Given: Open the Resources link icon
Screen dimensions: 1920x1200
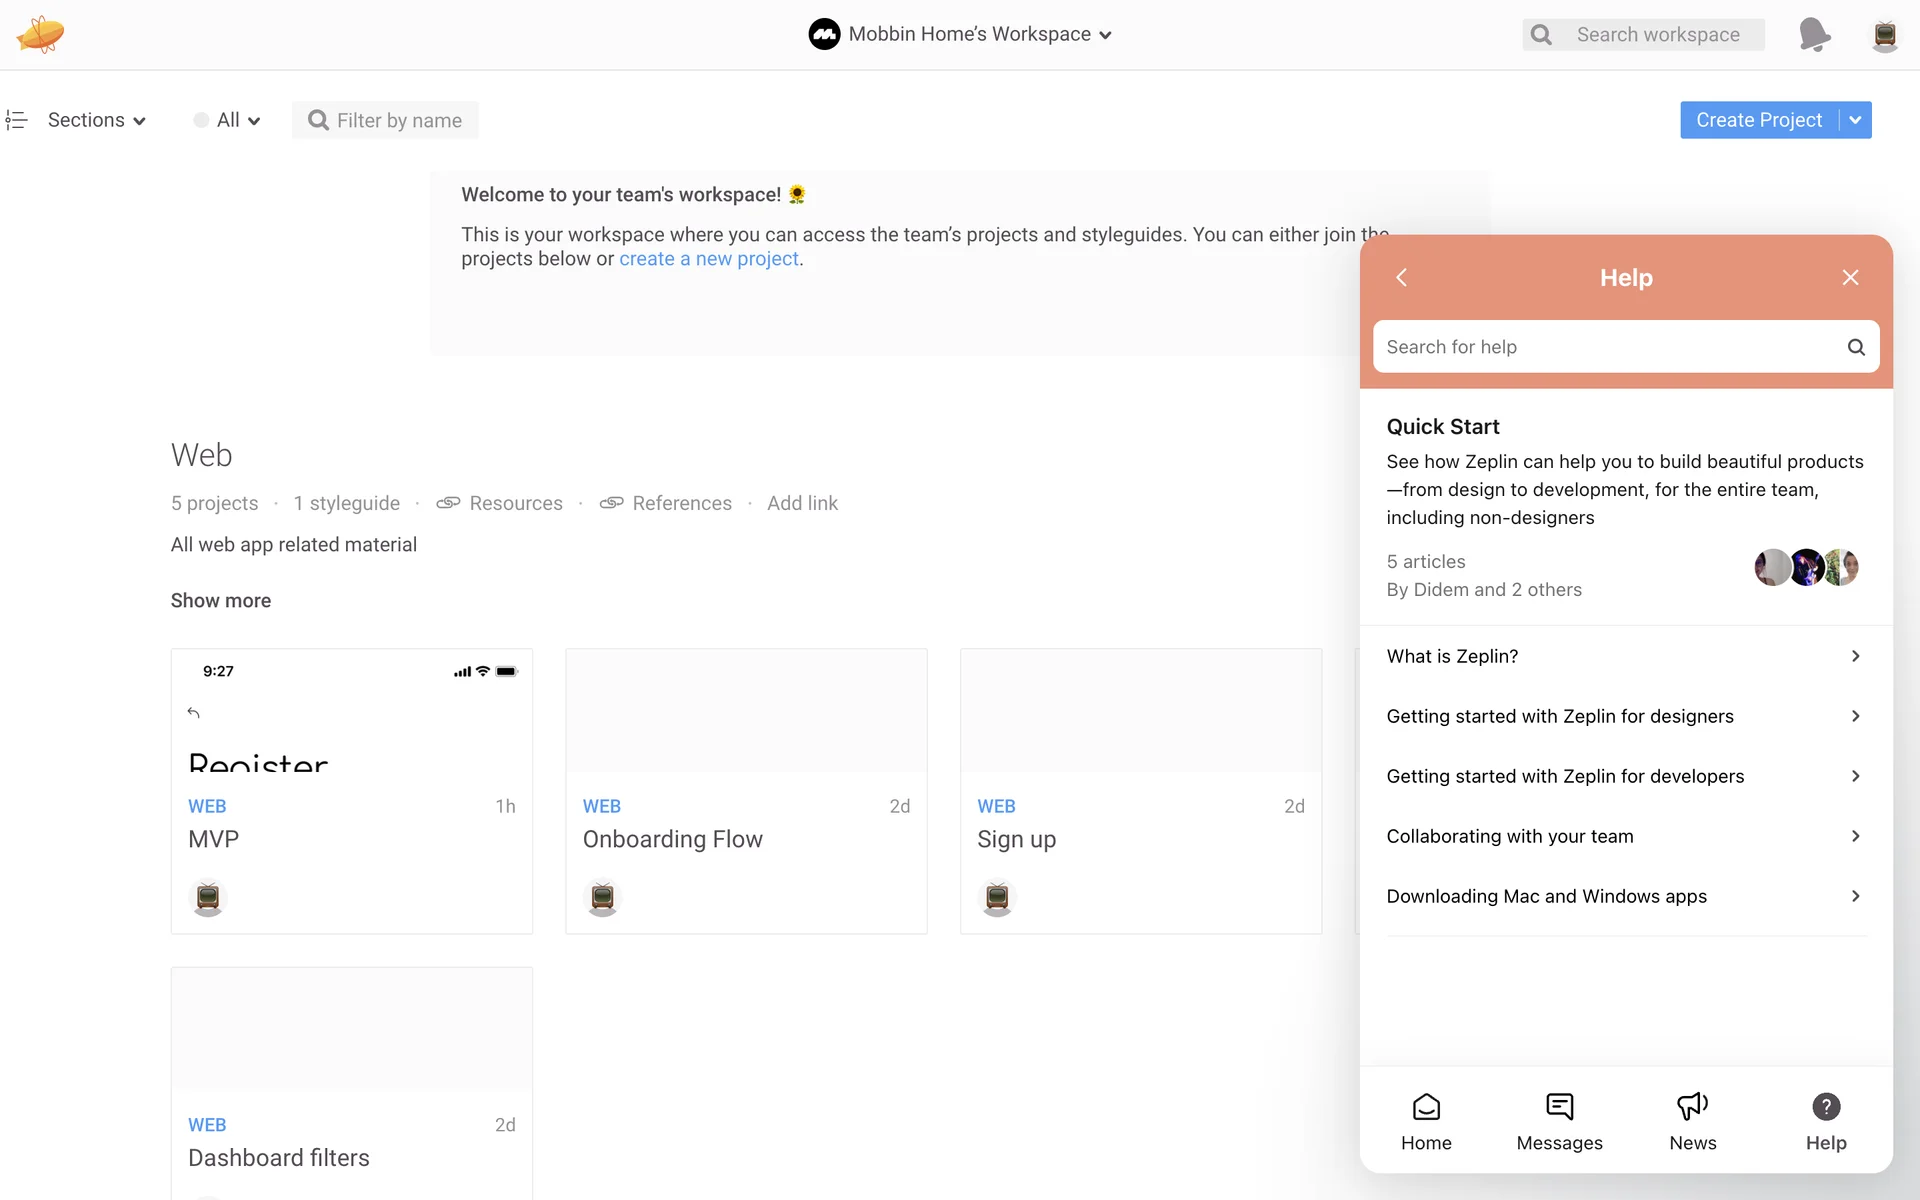Looking at the screenshot, I should point(448,503).
